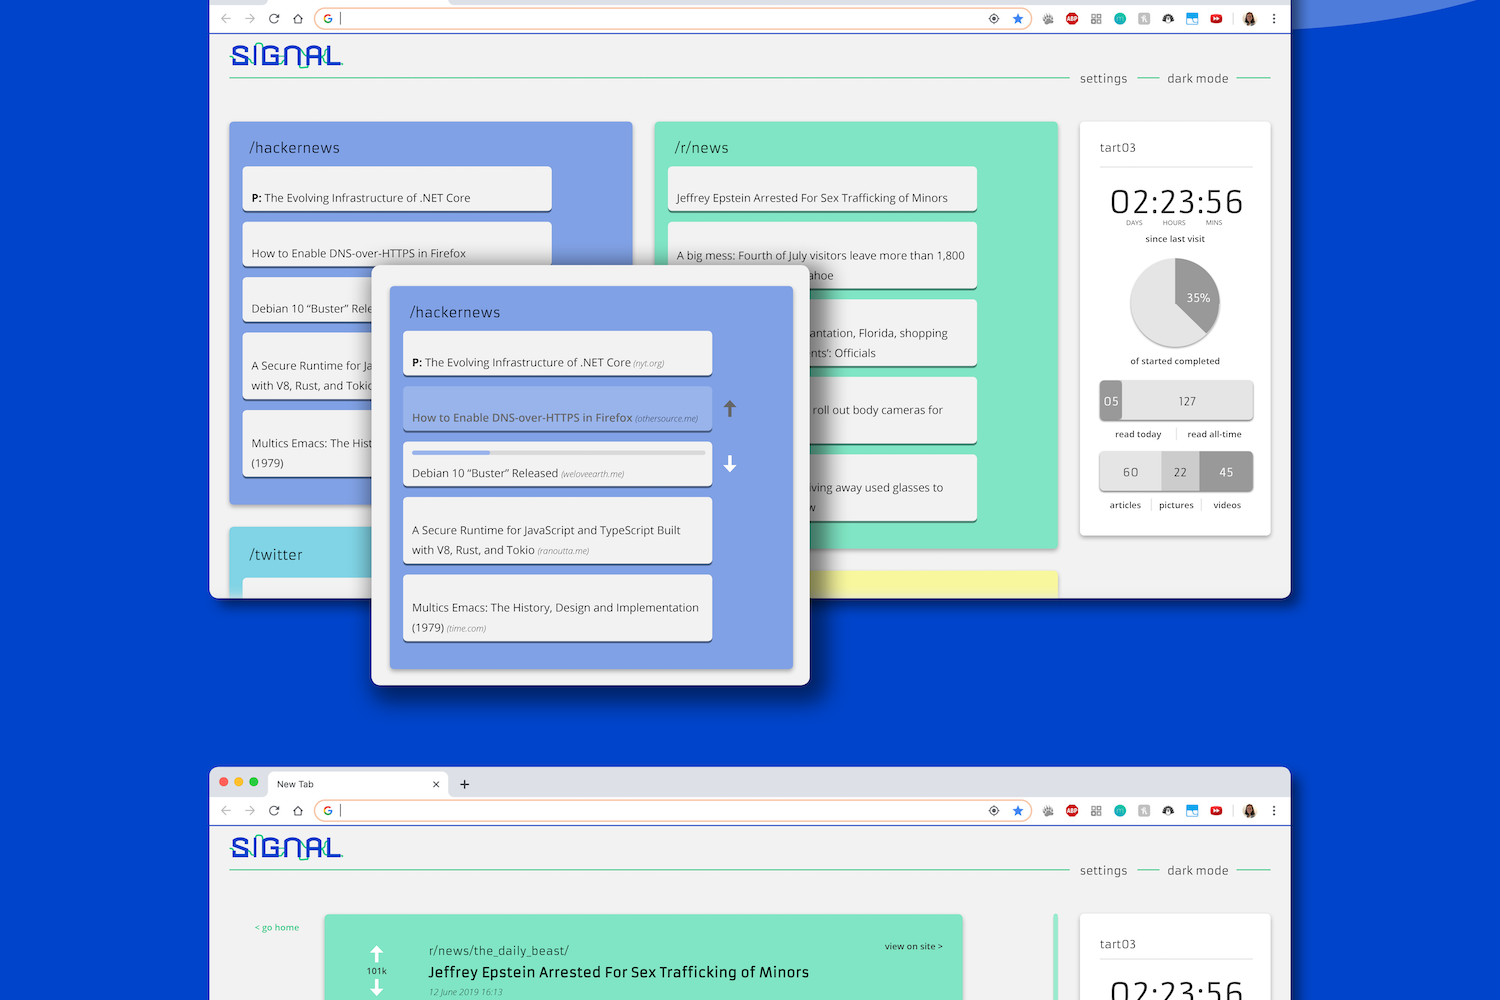Click the '05' read today bar segment
The width and height of the screenshot is (1500, 1000).
[x=1110, y=401]
